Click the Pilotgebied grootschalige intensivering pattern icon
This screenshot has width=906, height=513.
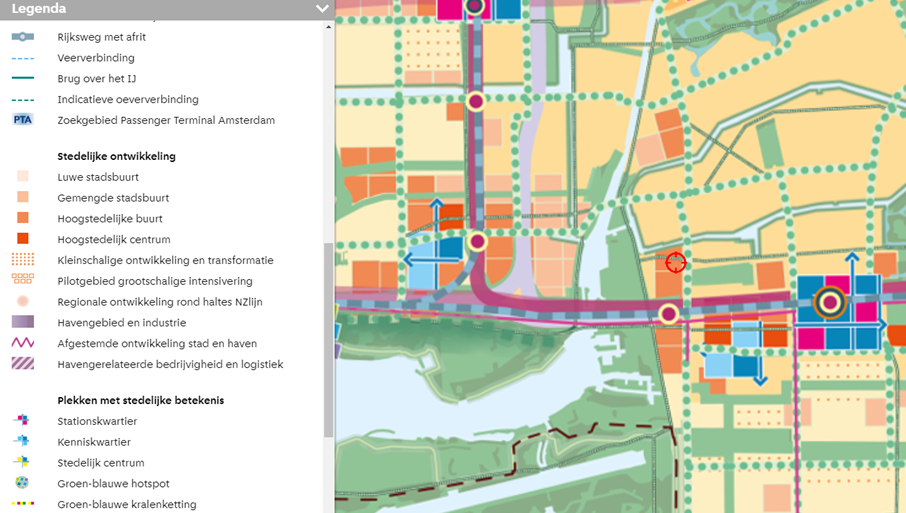[x=23, y=279]
